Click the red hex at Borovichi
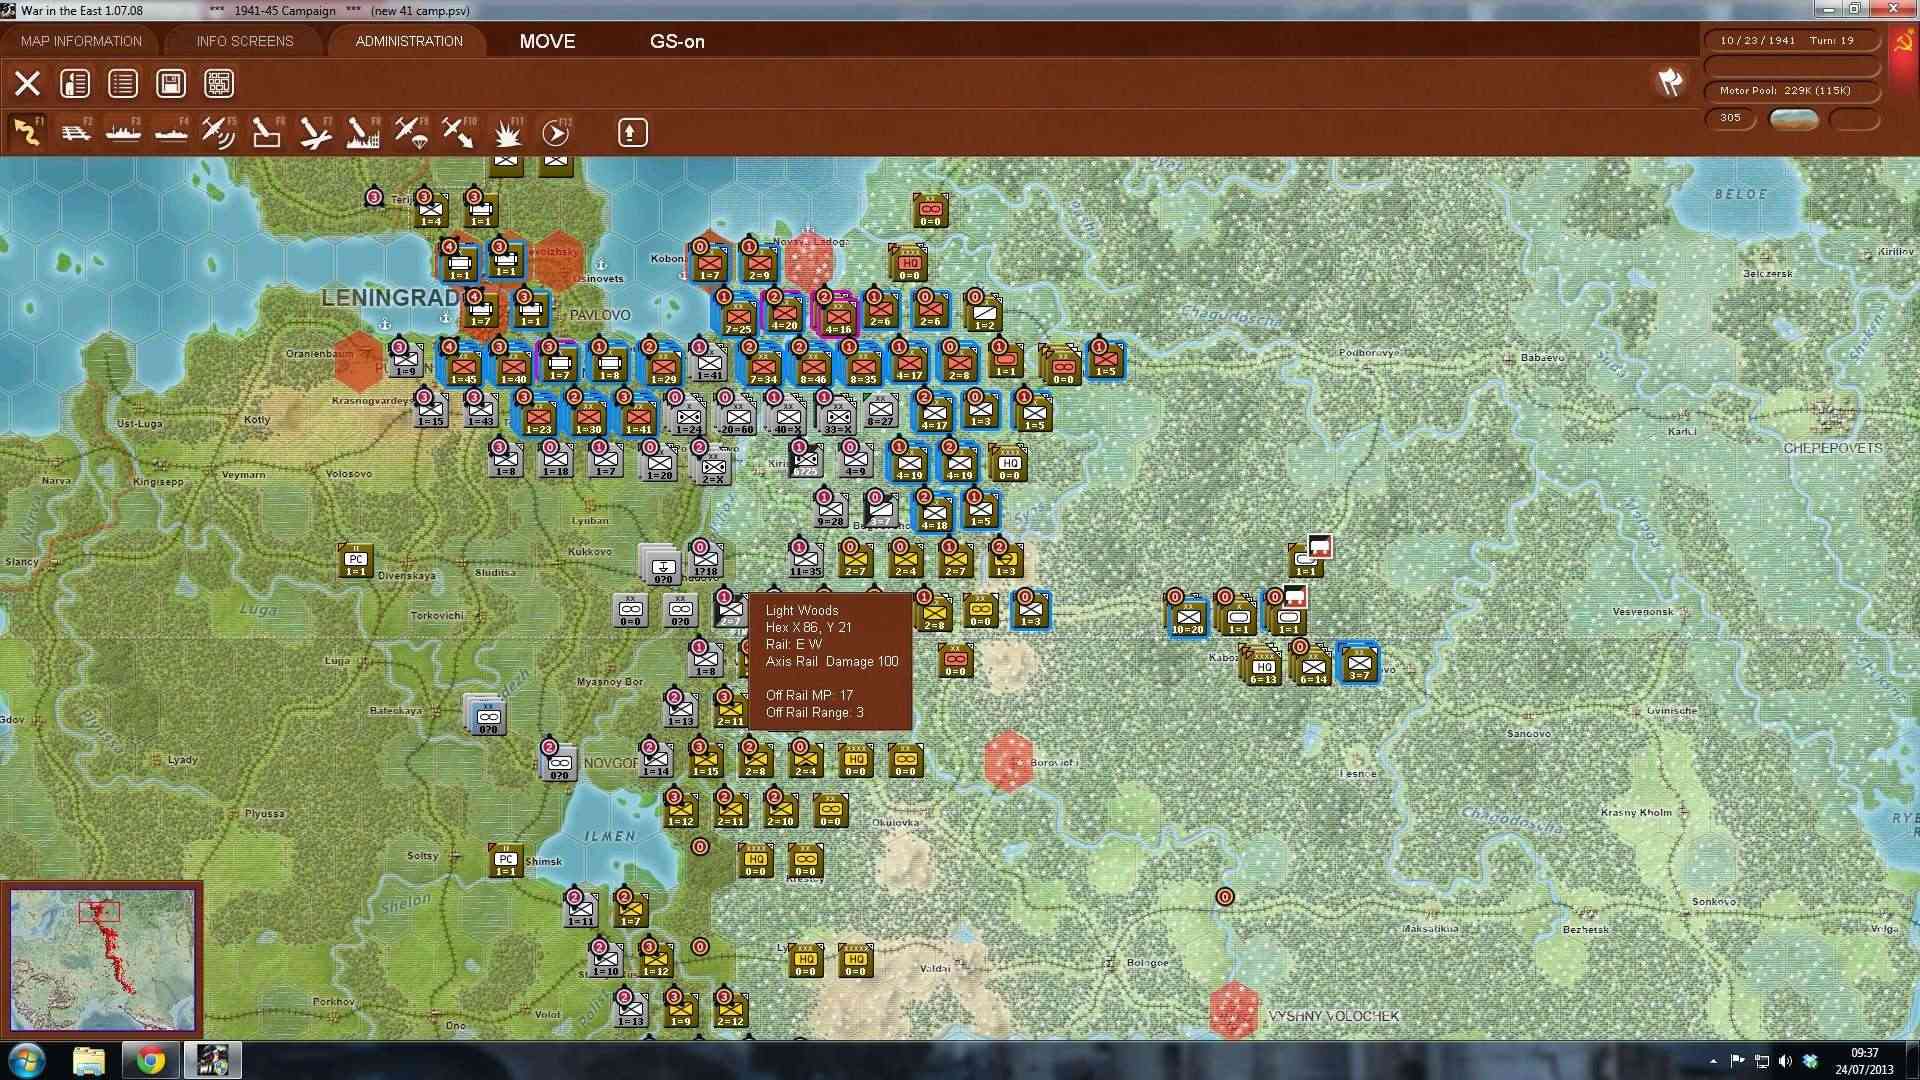This screenshot has height=1080, width=1920. pyautogui.click(x=1008, y=761)
